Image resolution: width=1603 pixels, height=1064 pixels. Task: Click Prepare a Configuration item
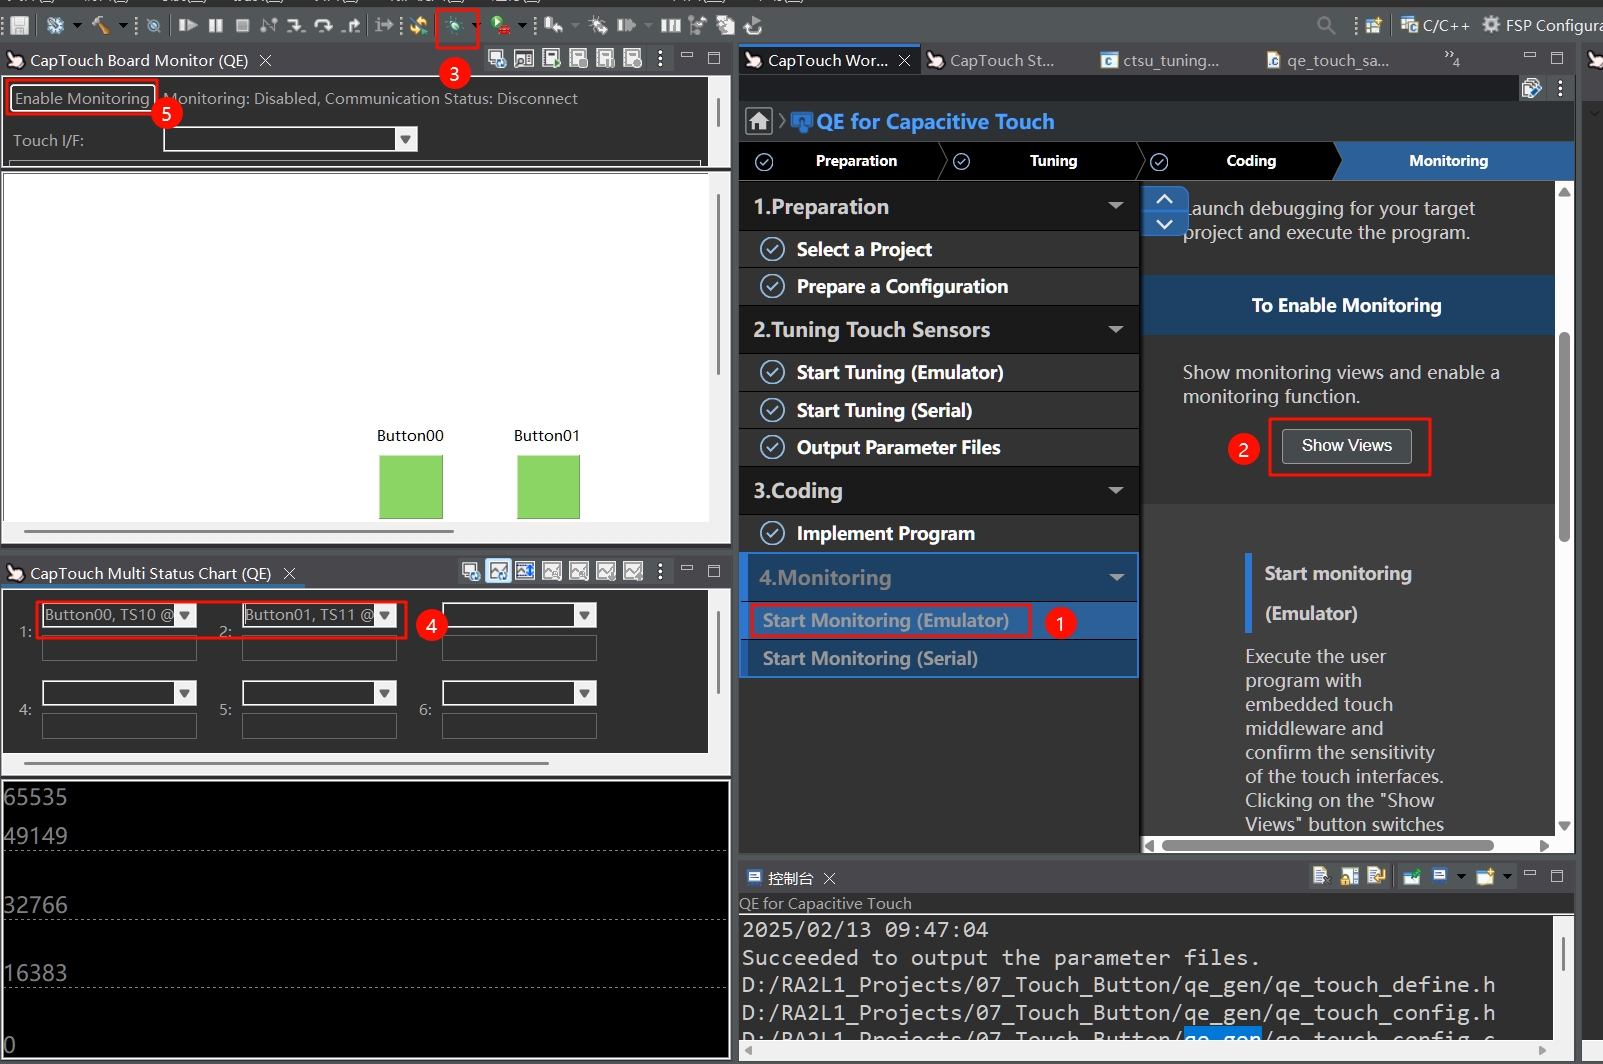pos(939,286)
